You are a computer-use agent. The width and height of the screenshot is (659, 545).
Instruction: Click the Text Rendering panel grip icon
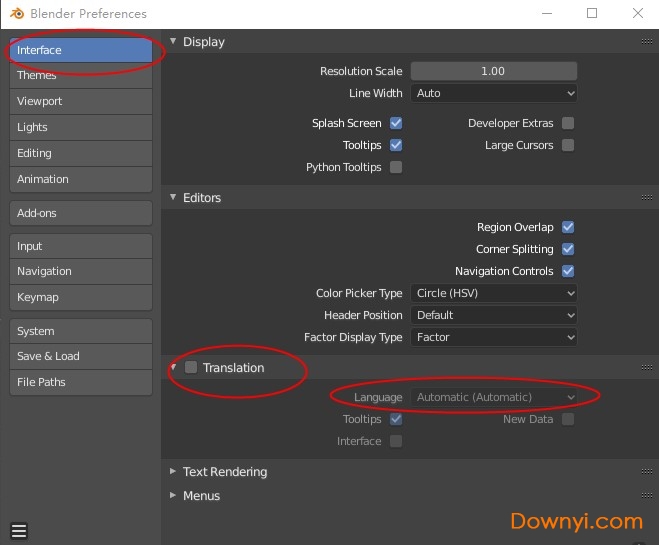pyautogui.click(x=646, y=472)
